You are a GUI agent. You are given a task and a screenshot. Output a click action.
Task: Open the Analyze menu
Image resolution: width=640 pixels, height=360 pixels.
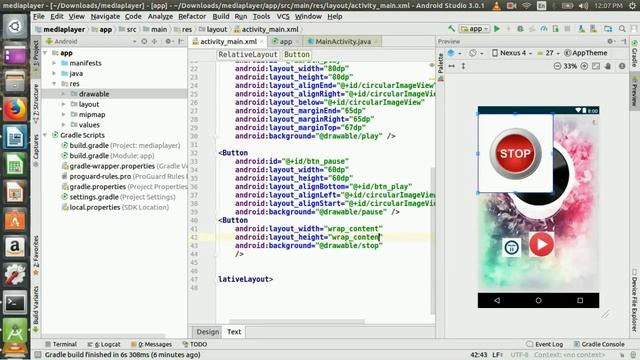(x=160, y=16)
